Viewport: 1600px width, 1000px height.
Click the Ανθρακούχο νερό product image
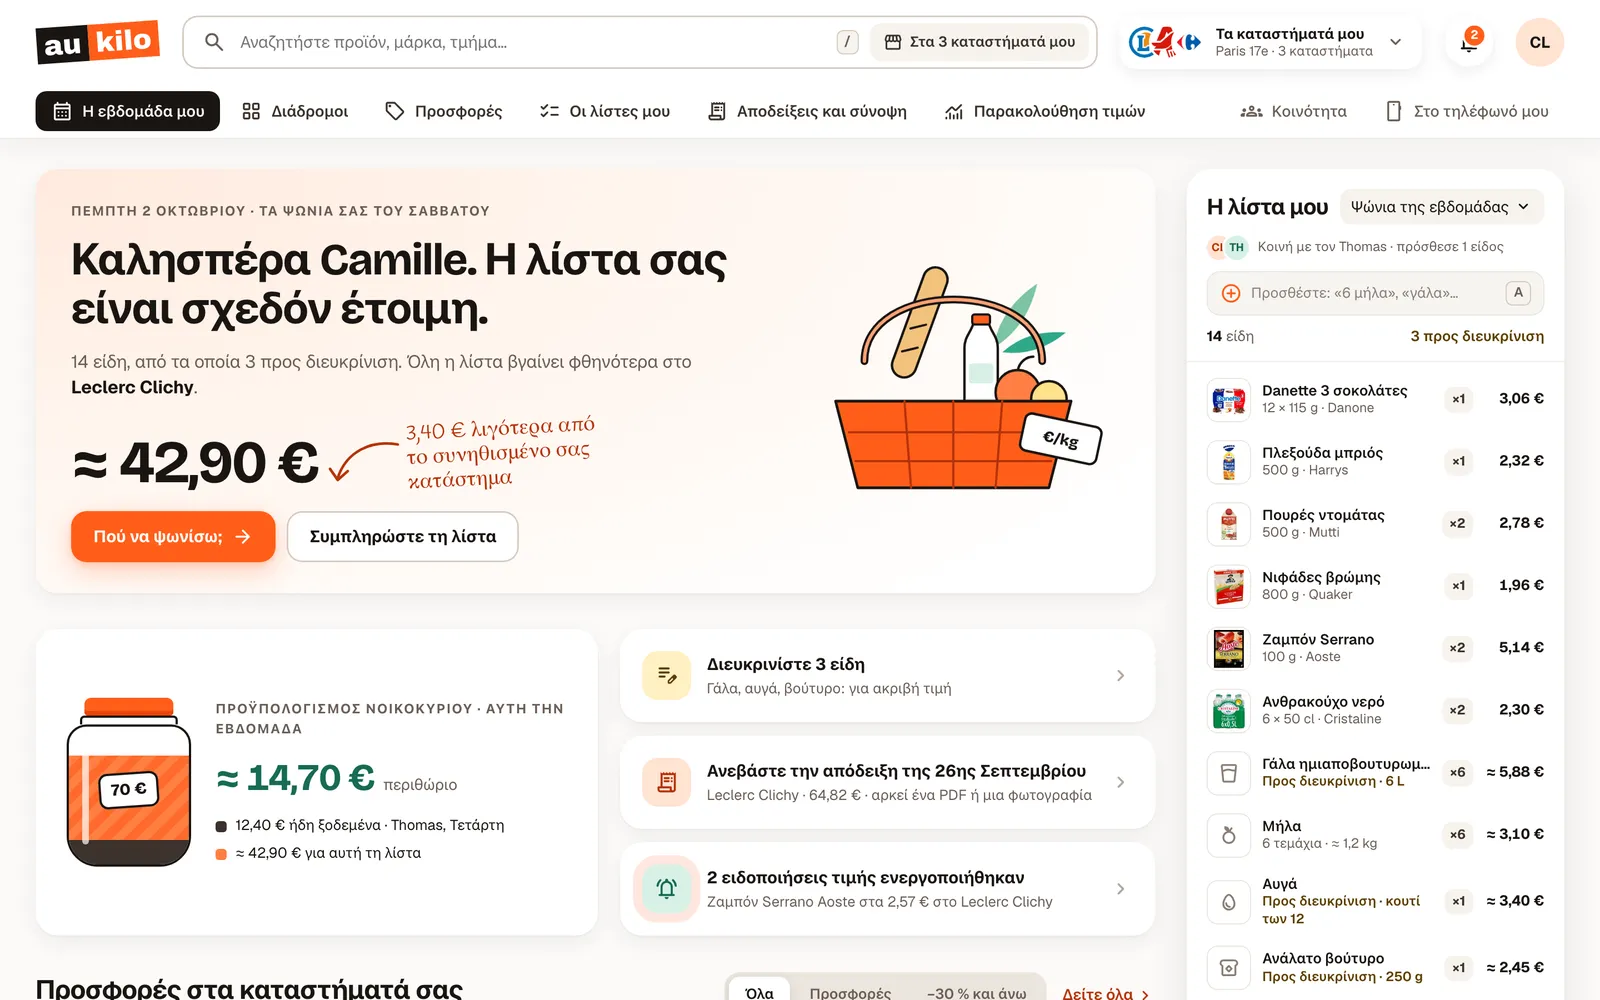[1229, 710]
